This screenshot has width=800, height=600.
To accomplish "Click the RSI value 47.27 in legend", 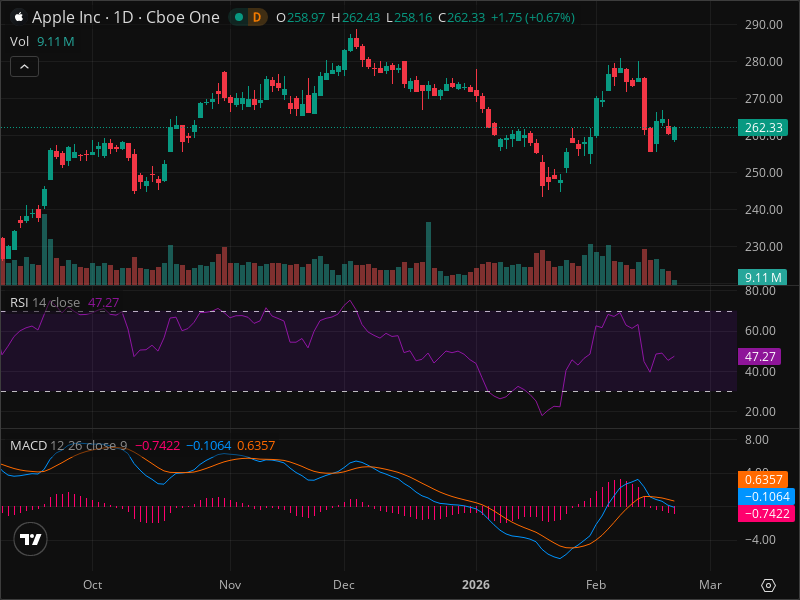I will pyautogui.click(x=104, y=303).
